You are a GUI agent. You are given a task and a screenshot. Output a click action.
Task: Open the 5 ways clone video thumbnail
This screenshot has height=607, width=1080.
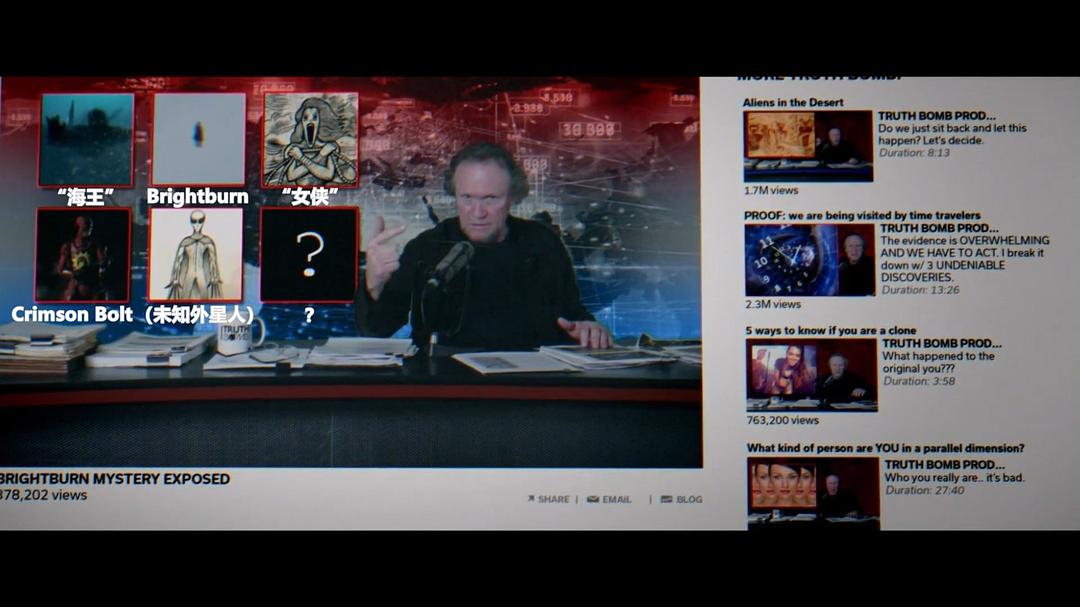811,375
